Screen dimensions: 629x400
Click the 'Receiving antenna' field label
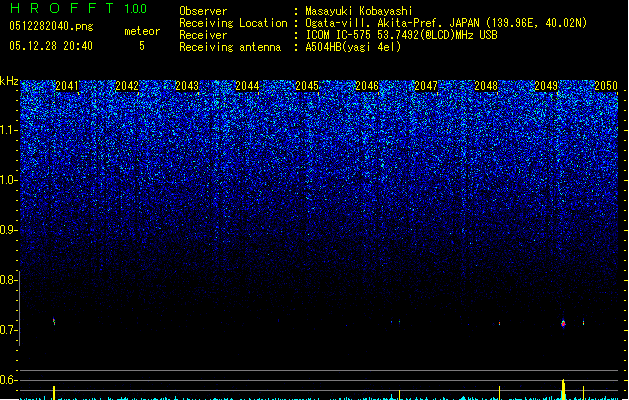tap(230, 47)
